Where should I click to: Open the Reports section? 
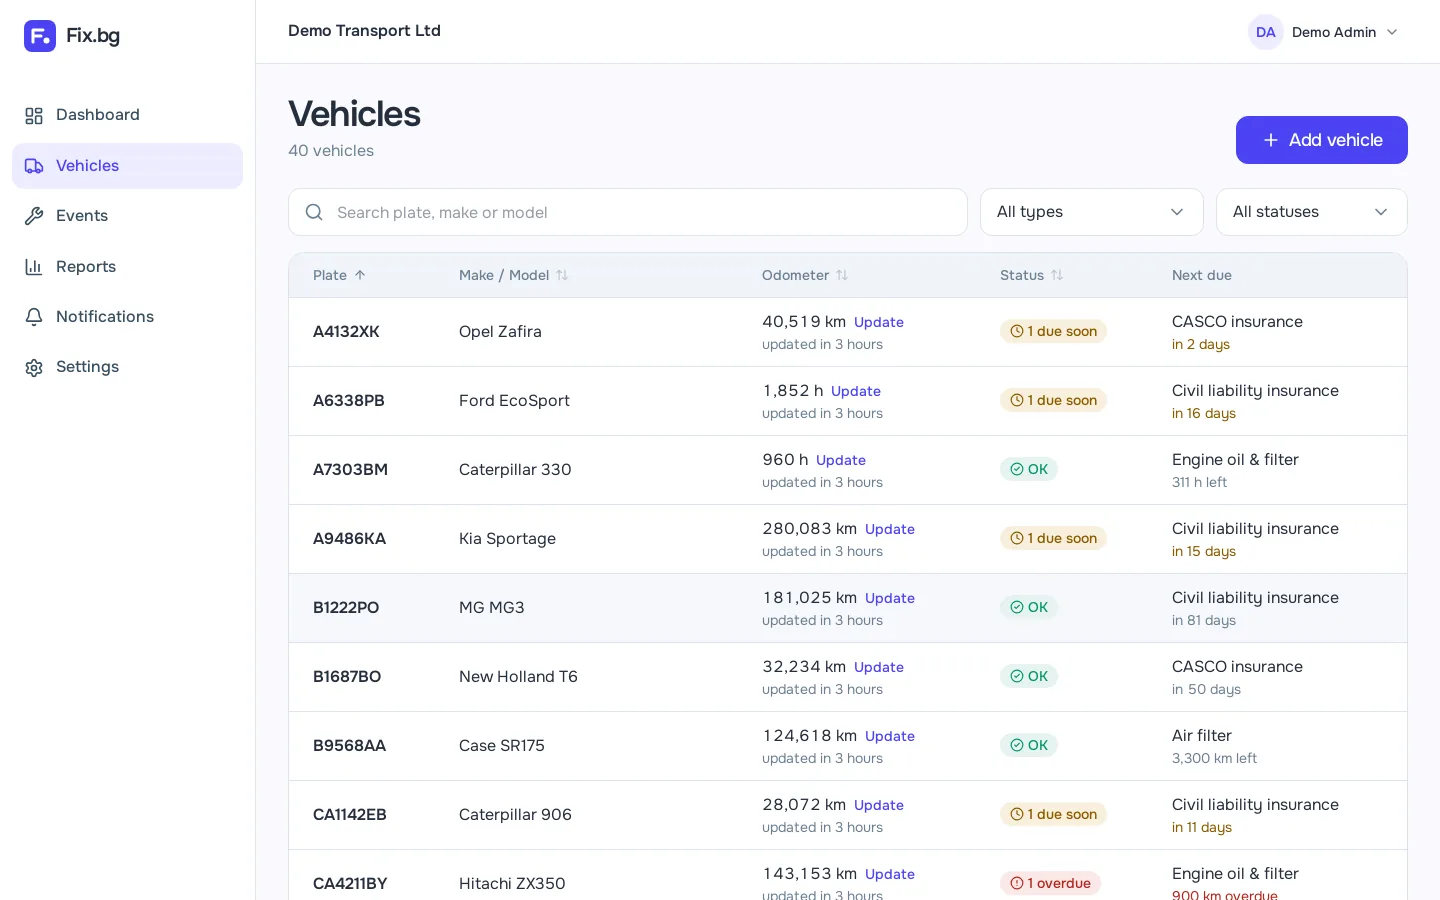[x=127, y=267]
